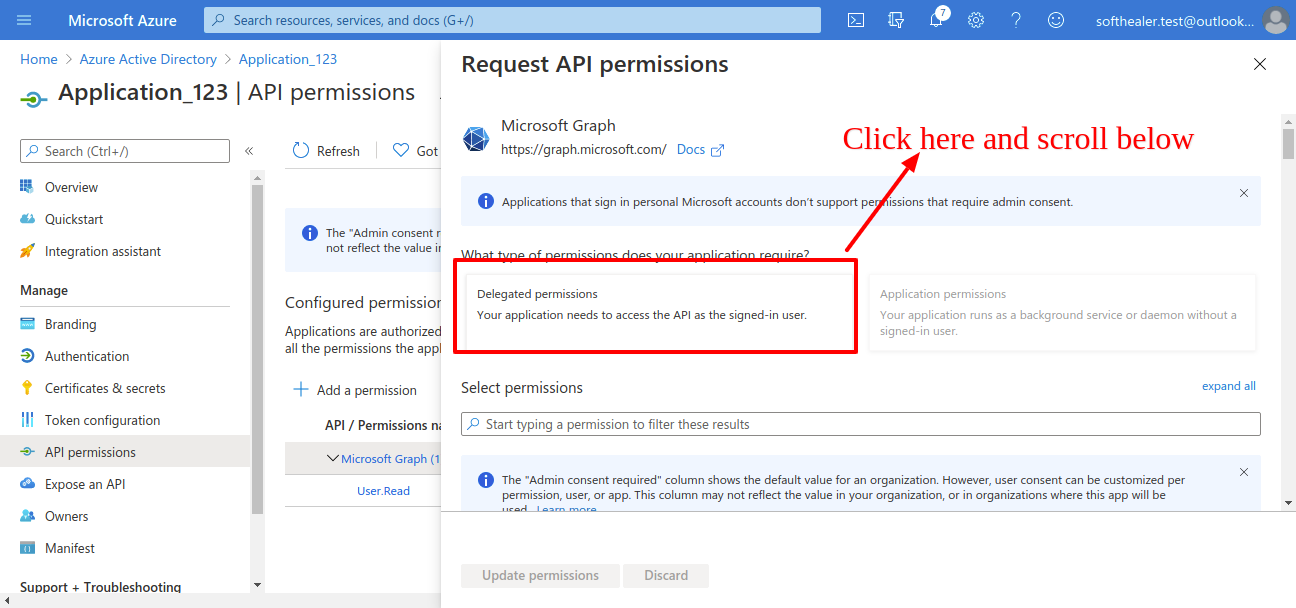Click the panel vertical scrollbar thumb
The width and height of the screenshot is (1296, 608).
click(1288, 144)
